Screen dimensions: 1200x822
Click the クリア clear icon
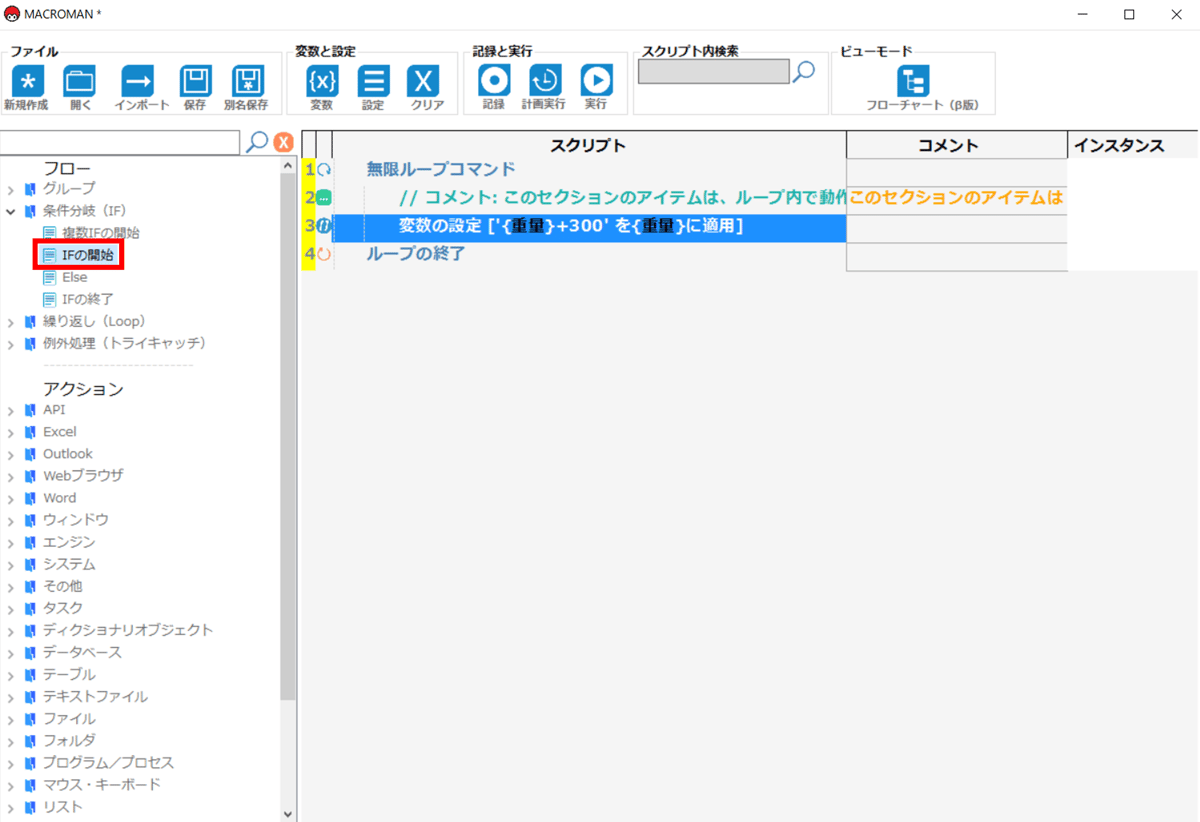(x=424, y=81)
